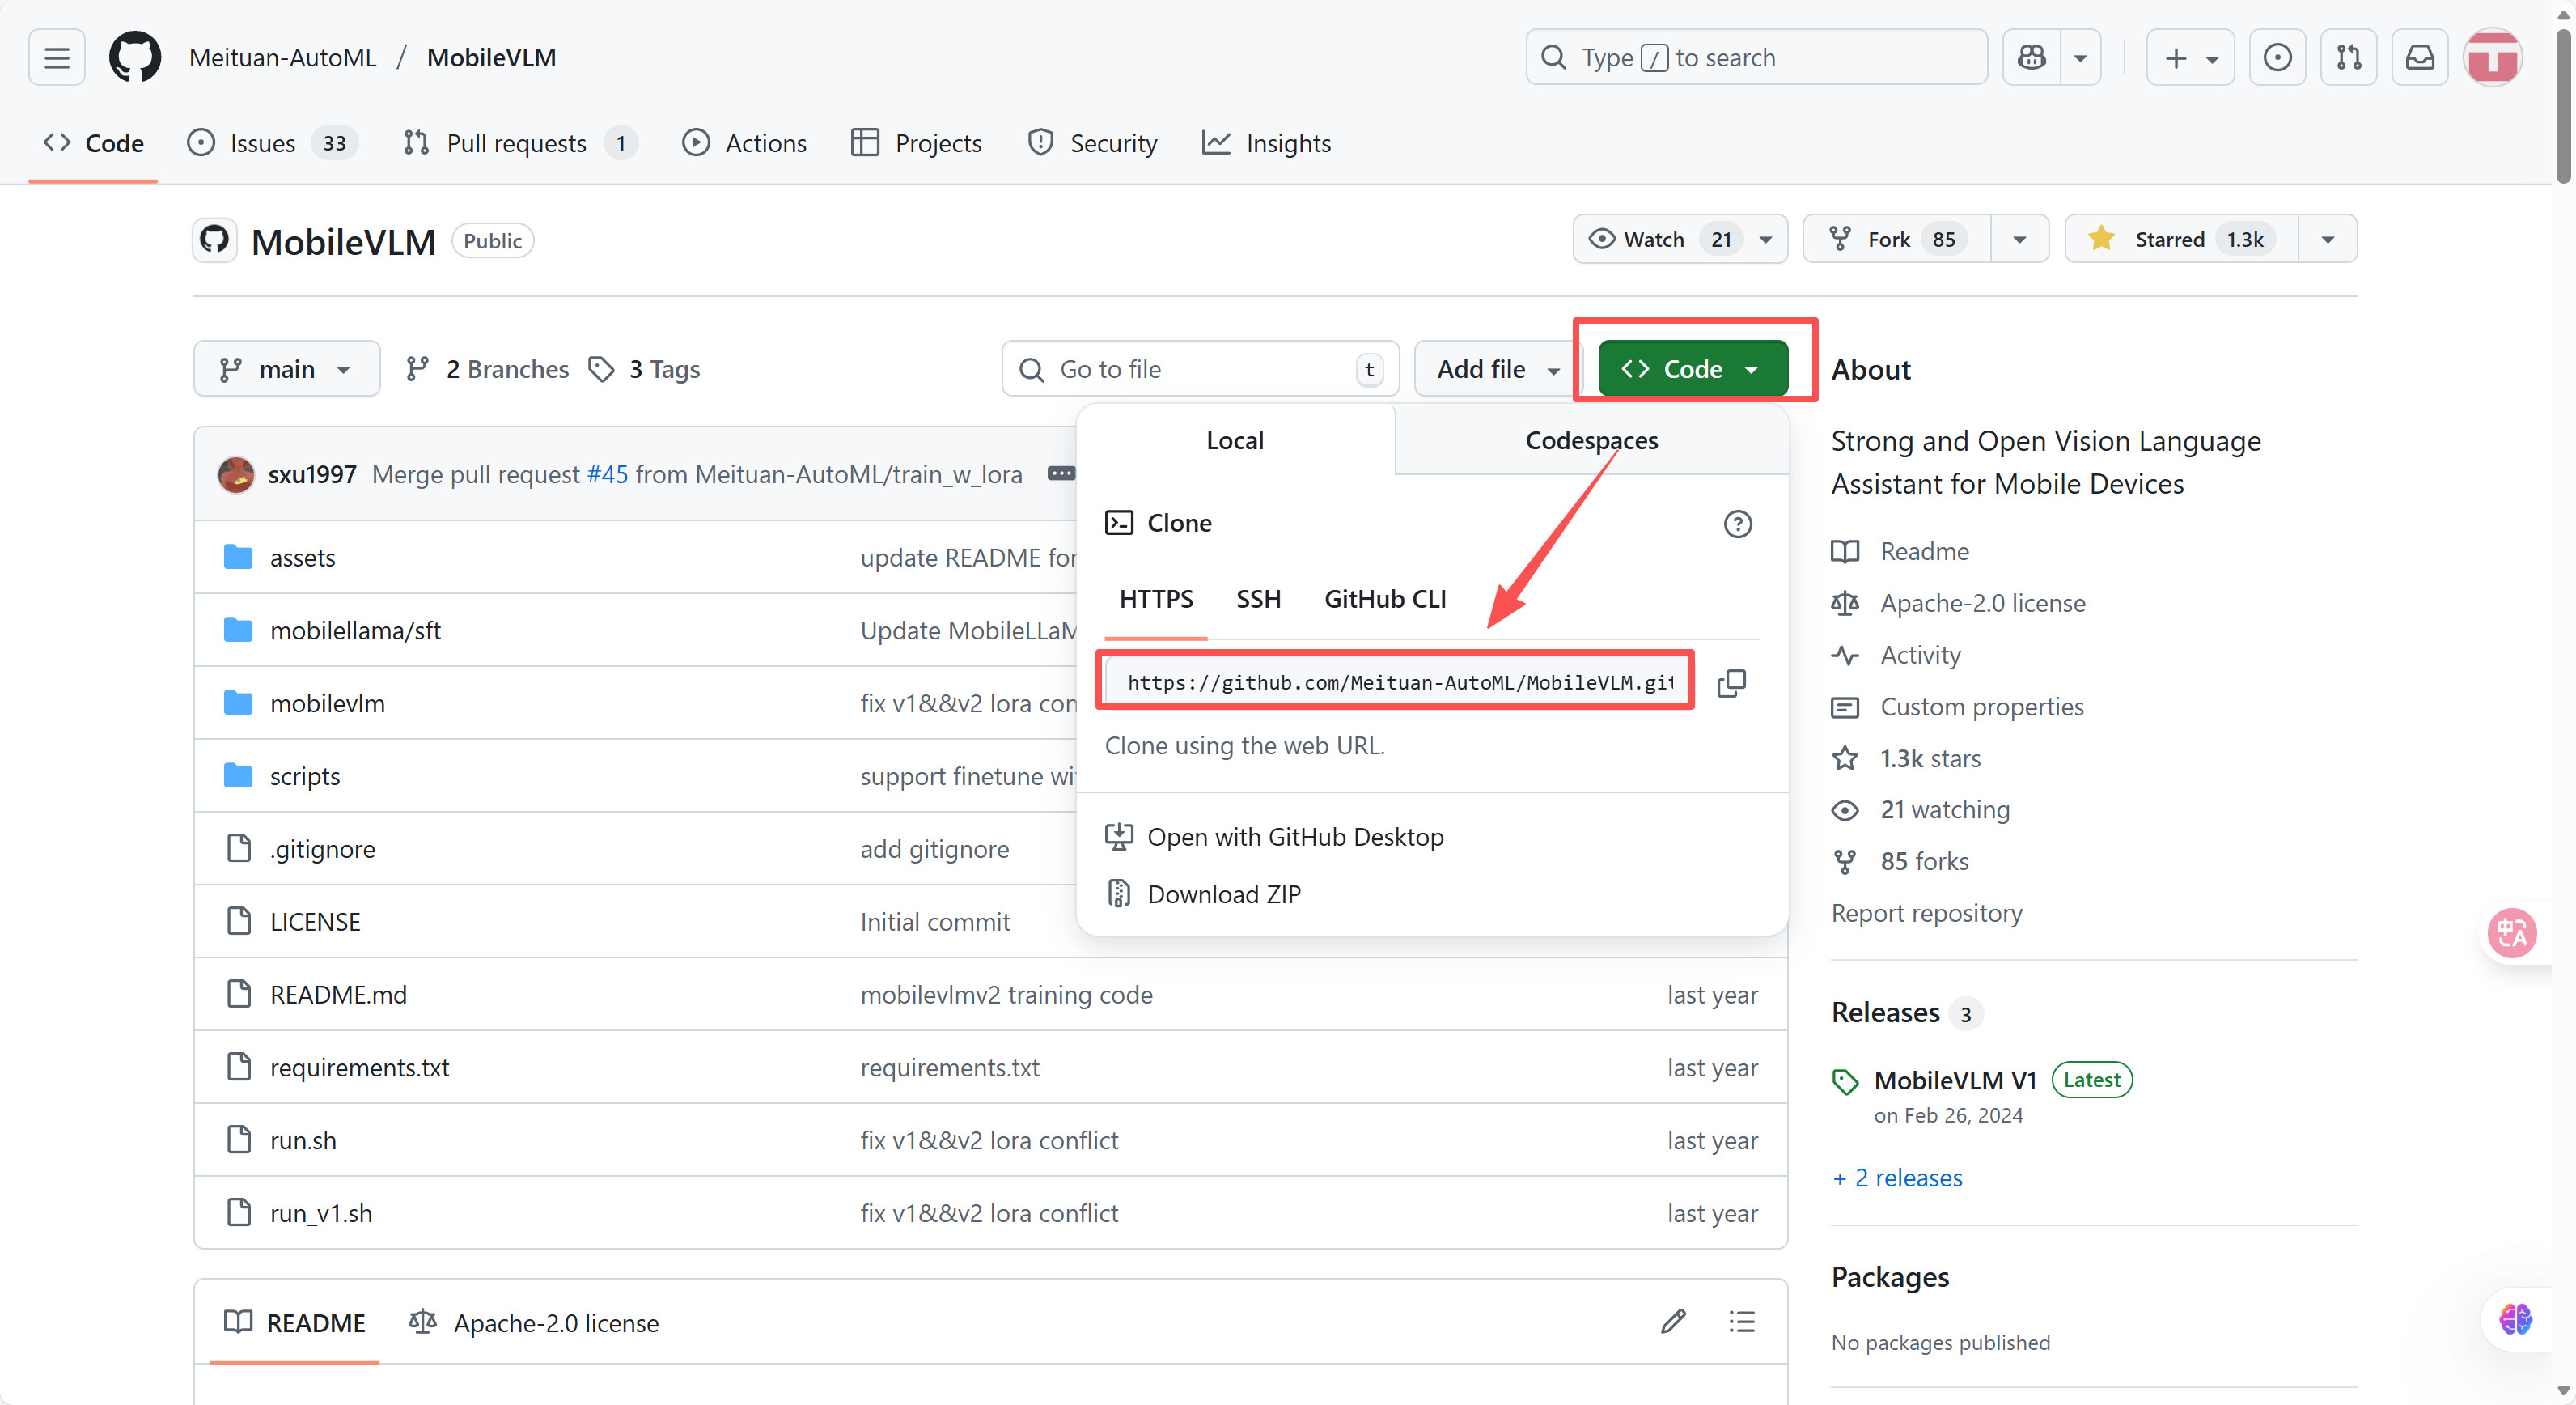Click Download ZIP
This screenshot has width=2576, height=1405.
click(x=1223, y=894)
